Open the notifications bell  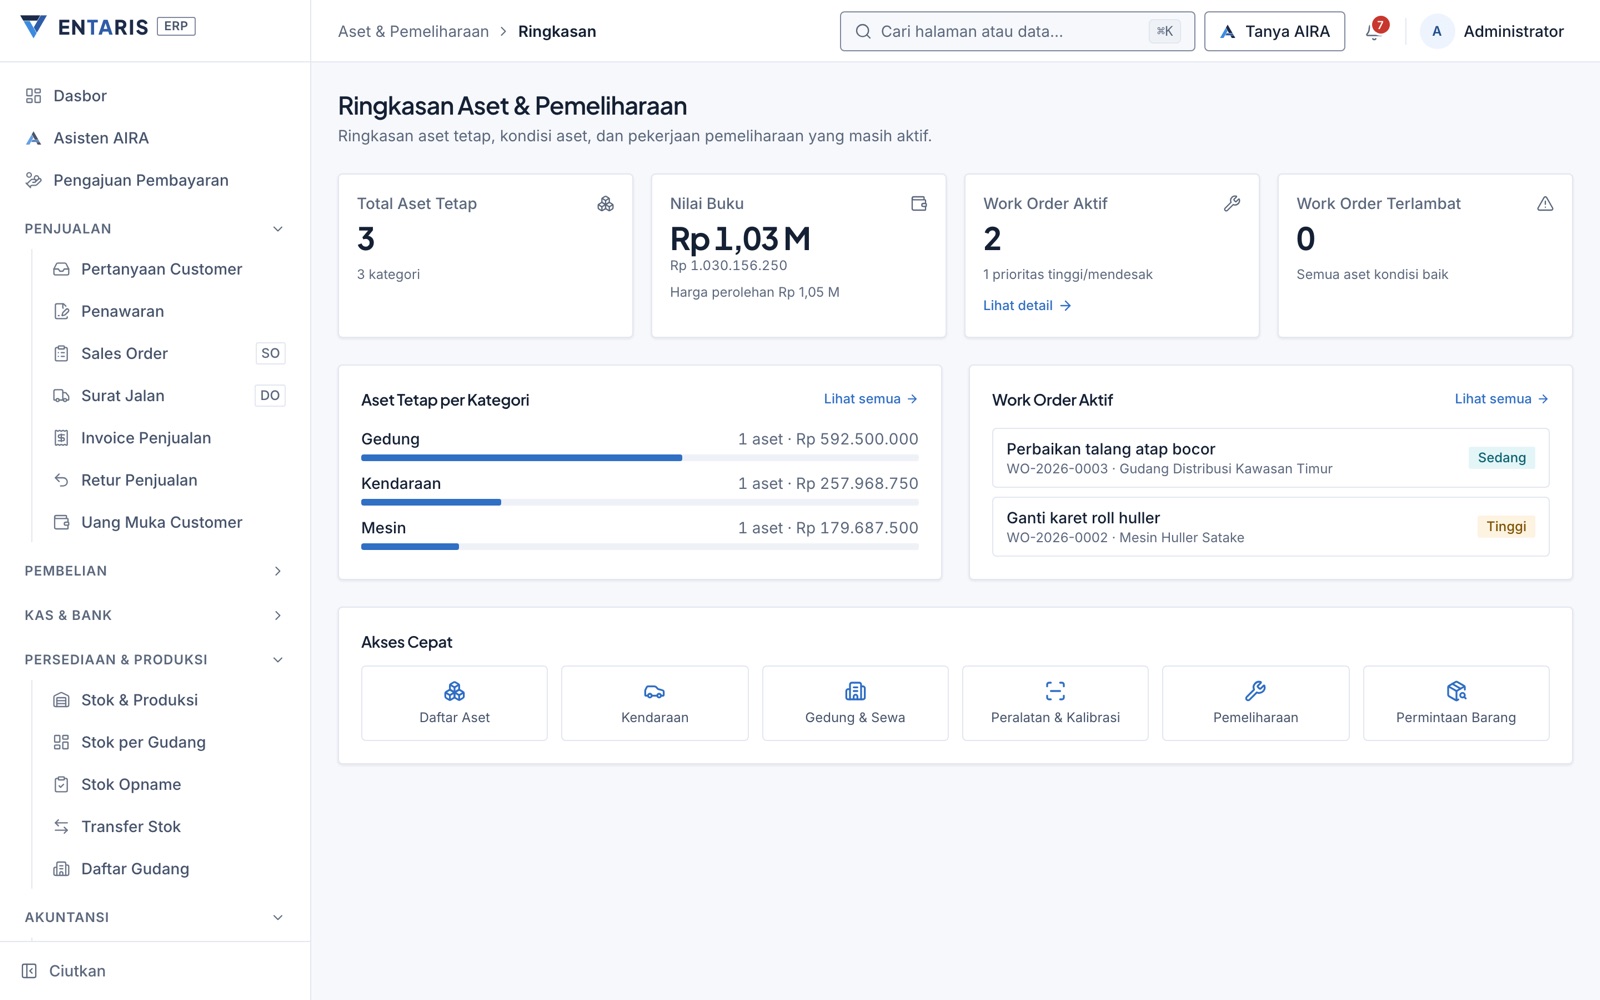(1375, 31)
